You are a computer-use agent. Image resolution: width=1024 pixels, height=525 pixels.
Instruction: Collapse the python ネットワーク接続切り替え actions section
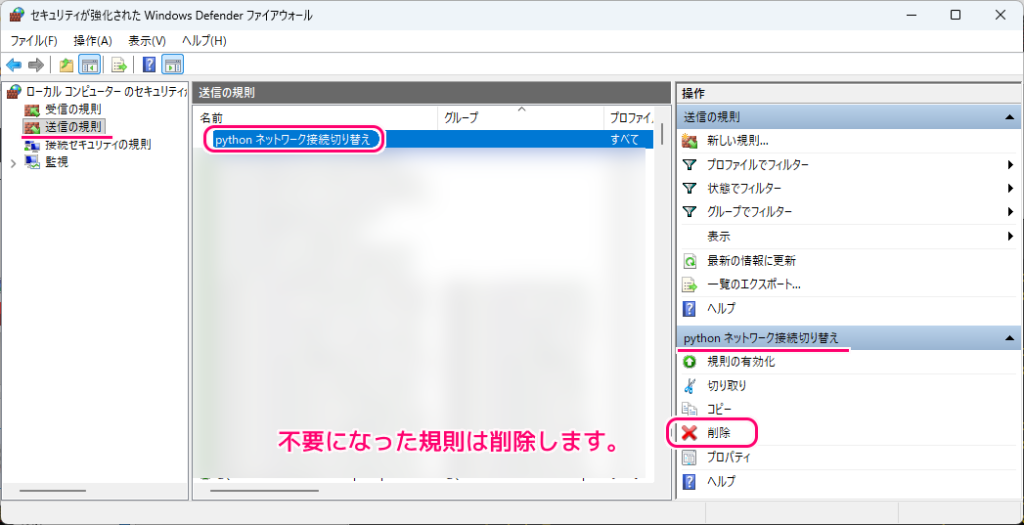[1009, 338]
